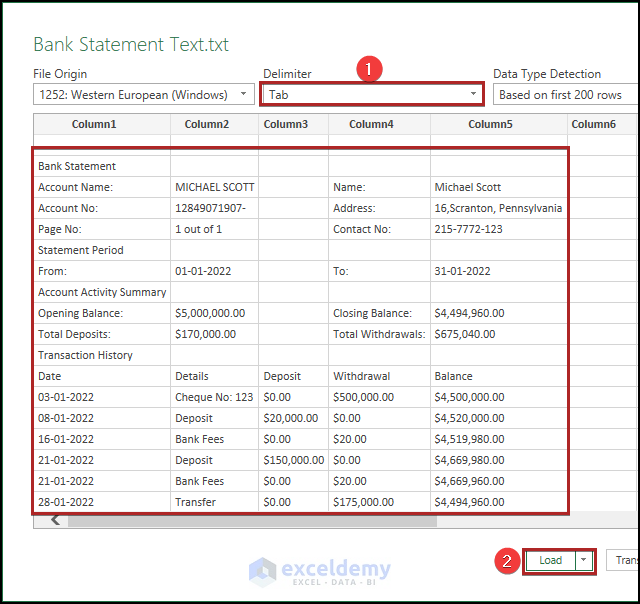Select the Column4 header
The width and height of the screenshot is (640, 604).
point(379,124)
